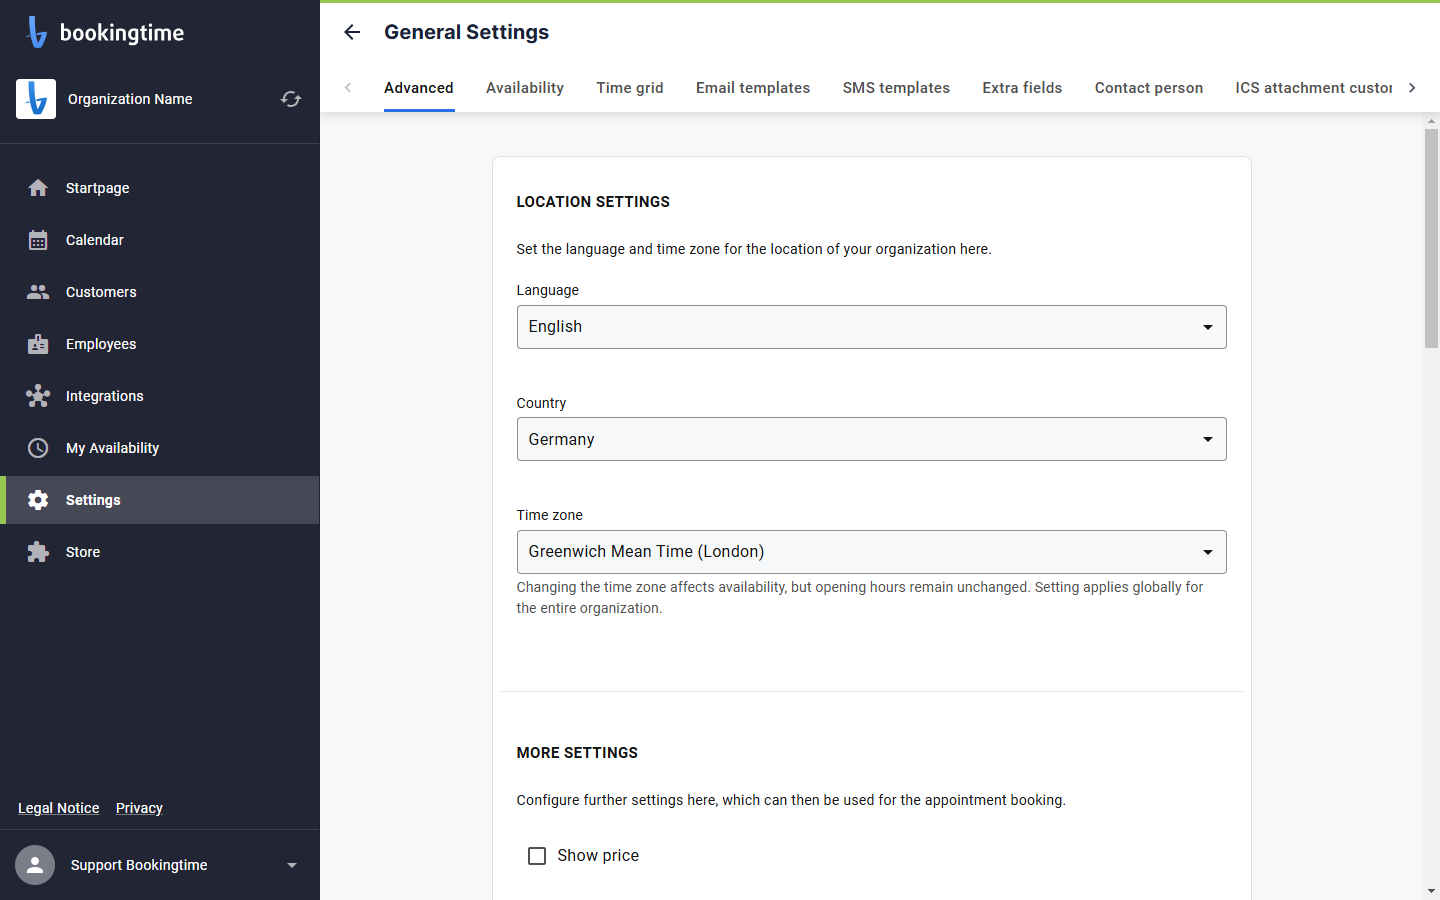
Task: Open the Language dropdown showing English
Action: (871, 327)
